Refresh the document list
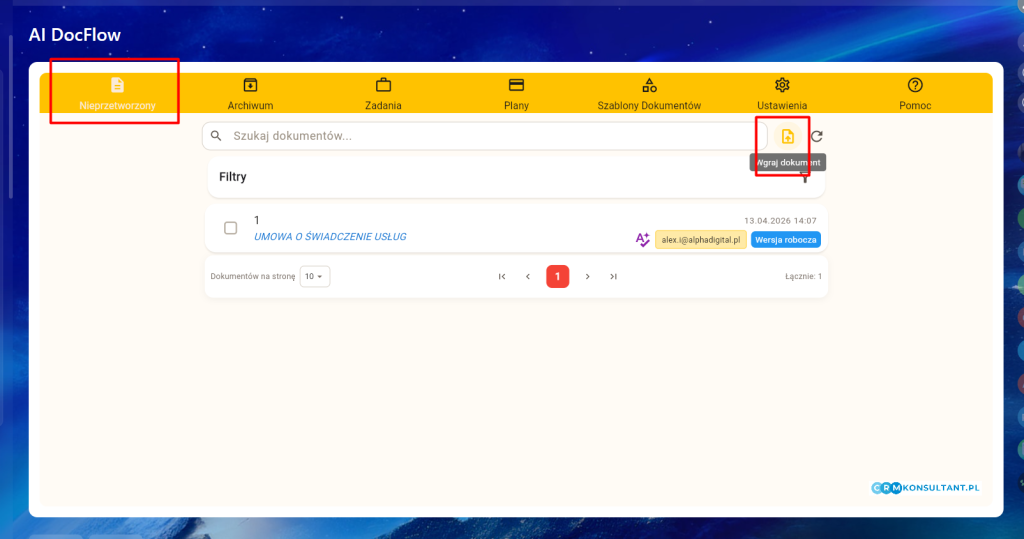Image resolution: width=1024 pixels, height=539 pixels. coord(817,137)
